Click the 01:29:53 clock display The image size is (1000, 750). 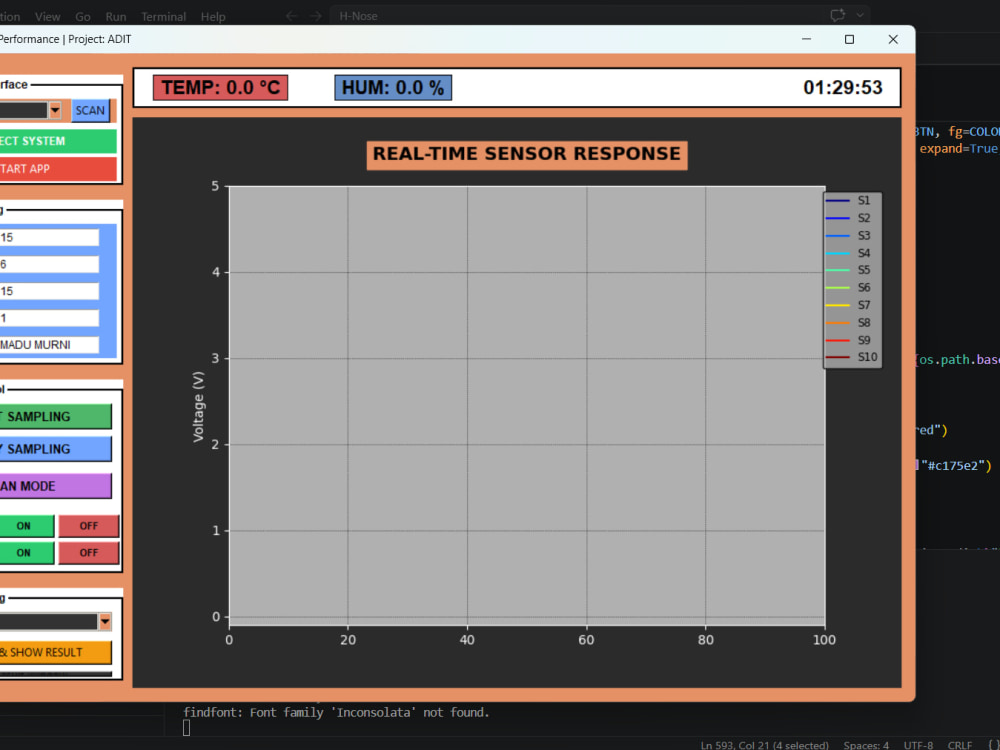tap(842, 87)
